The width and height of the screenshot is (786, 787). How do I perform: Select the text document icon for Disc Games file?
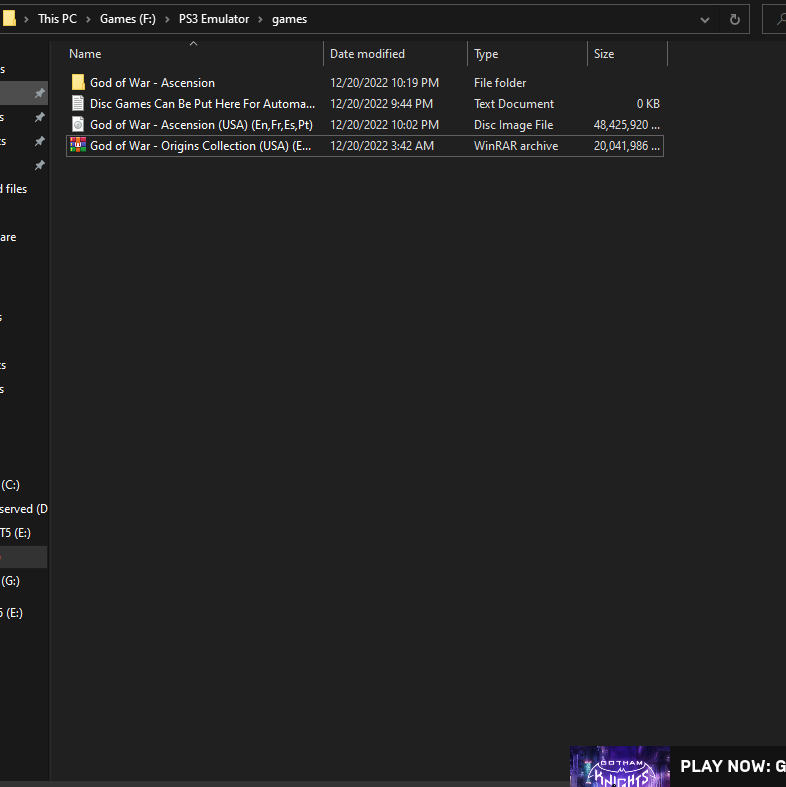[78, 103]
